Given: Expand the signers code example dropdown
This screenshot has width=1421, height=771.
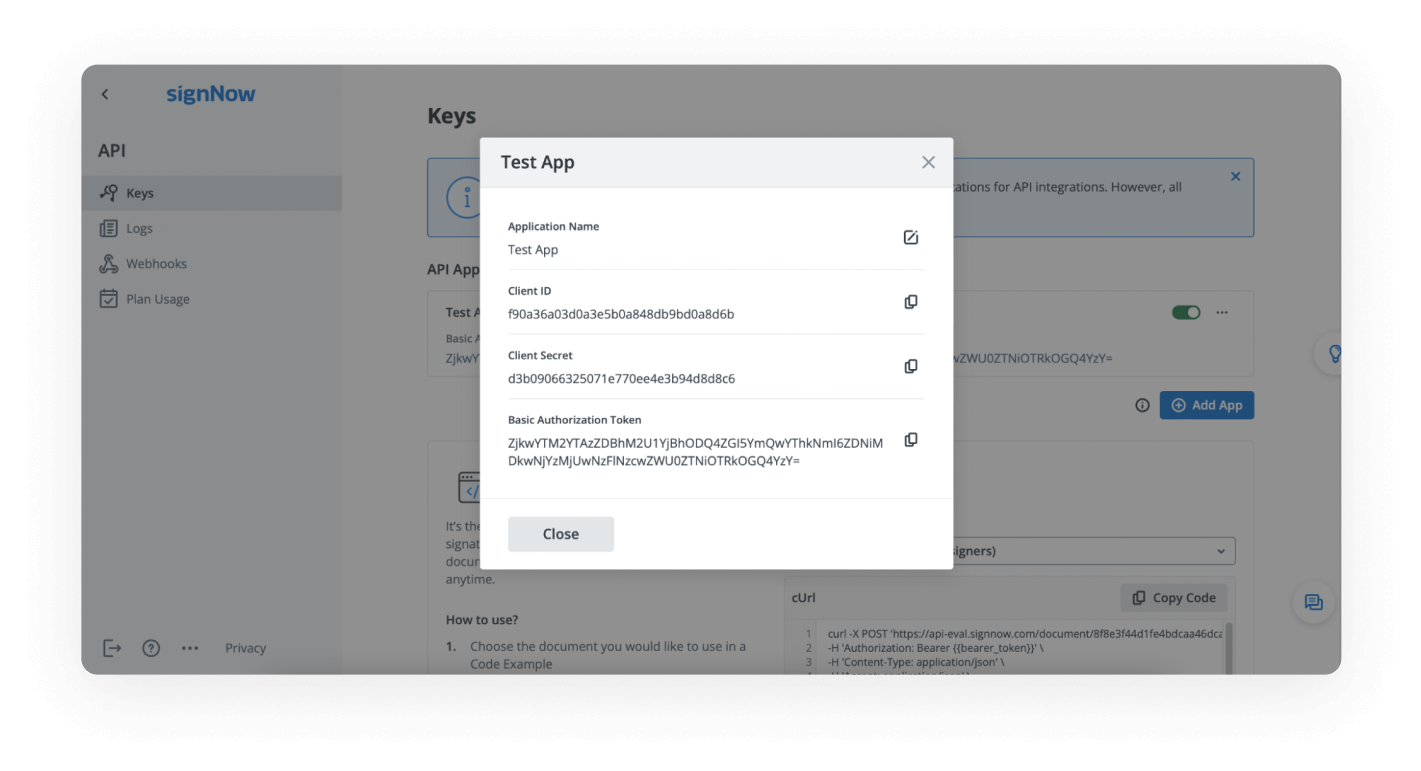Looking at the screenshot, I should tap(1219, 551).
